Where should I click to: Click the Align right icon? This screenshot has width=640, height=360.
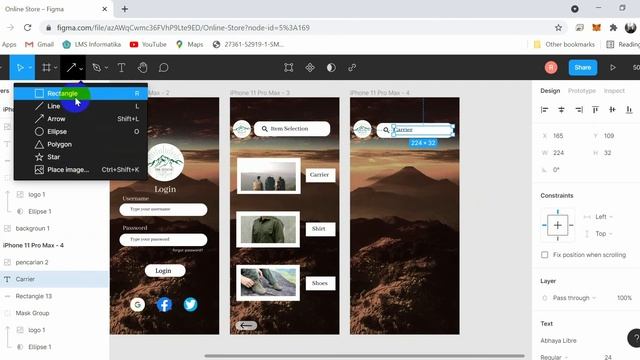[579, 110]
